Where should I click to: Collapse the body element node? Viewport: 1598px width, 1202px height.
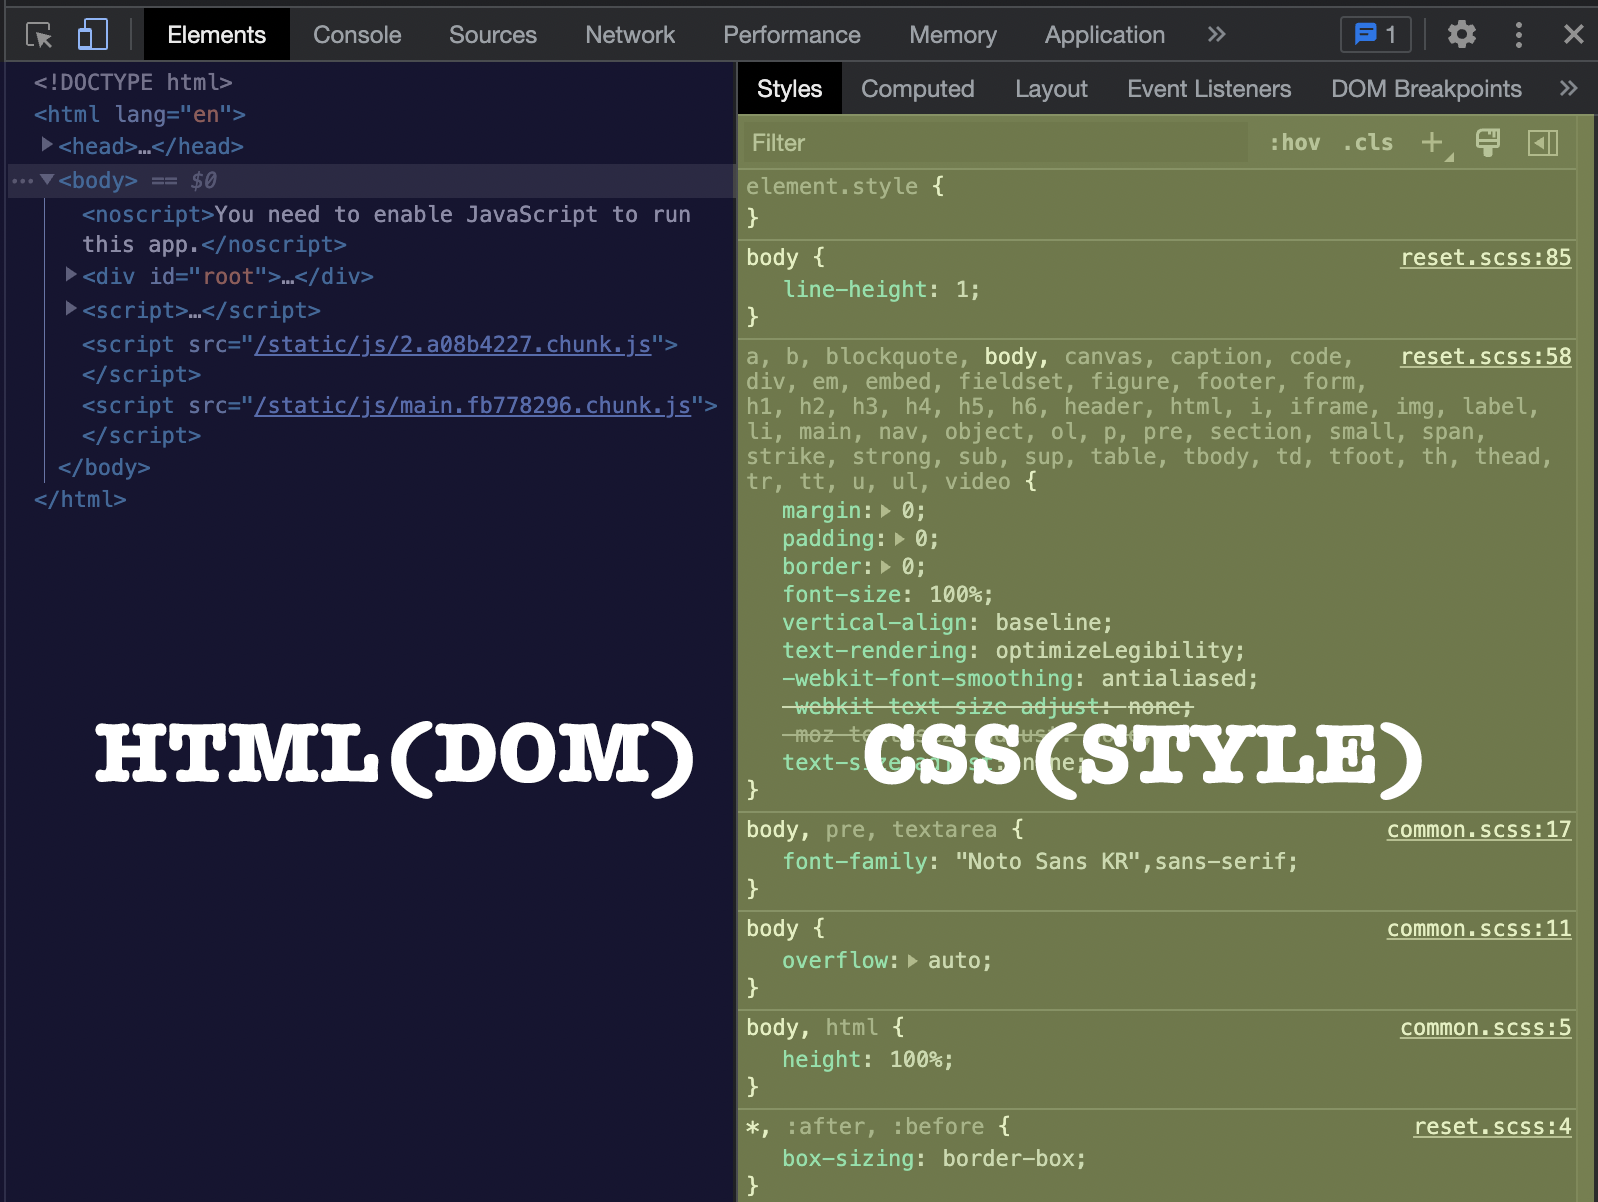(47, 180)
